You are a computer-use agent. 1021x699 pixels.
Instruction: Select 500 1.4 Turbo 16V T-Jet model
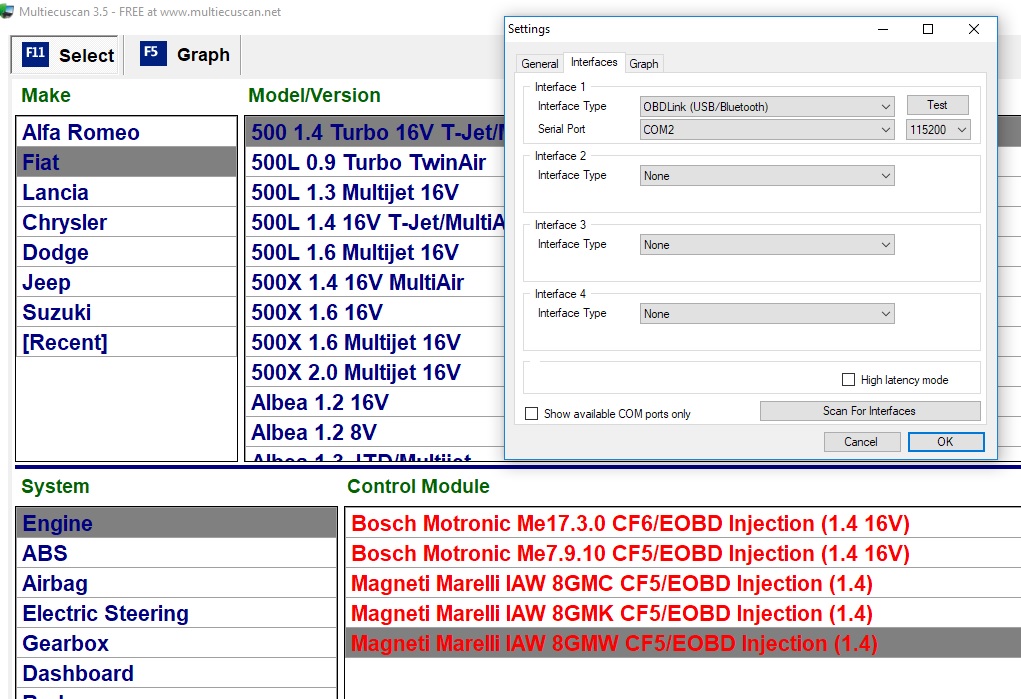coord(375,132)
